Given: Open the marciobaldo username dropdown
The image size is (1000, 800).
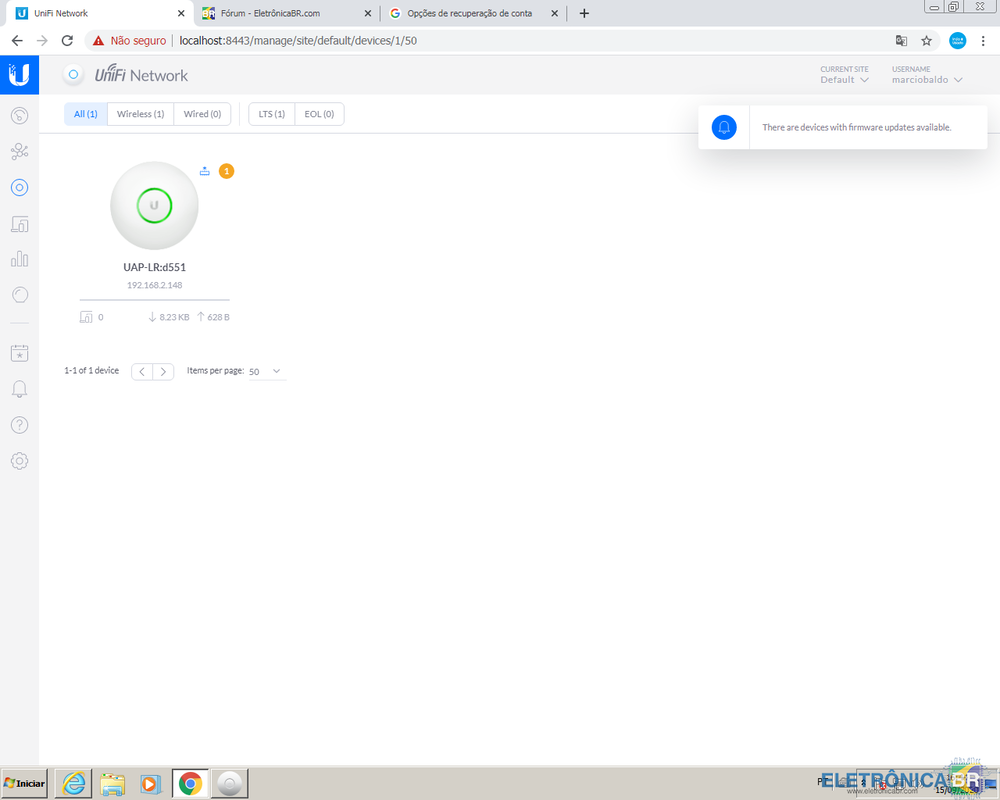Looking at the screenshot, I should (926, 79).
